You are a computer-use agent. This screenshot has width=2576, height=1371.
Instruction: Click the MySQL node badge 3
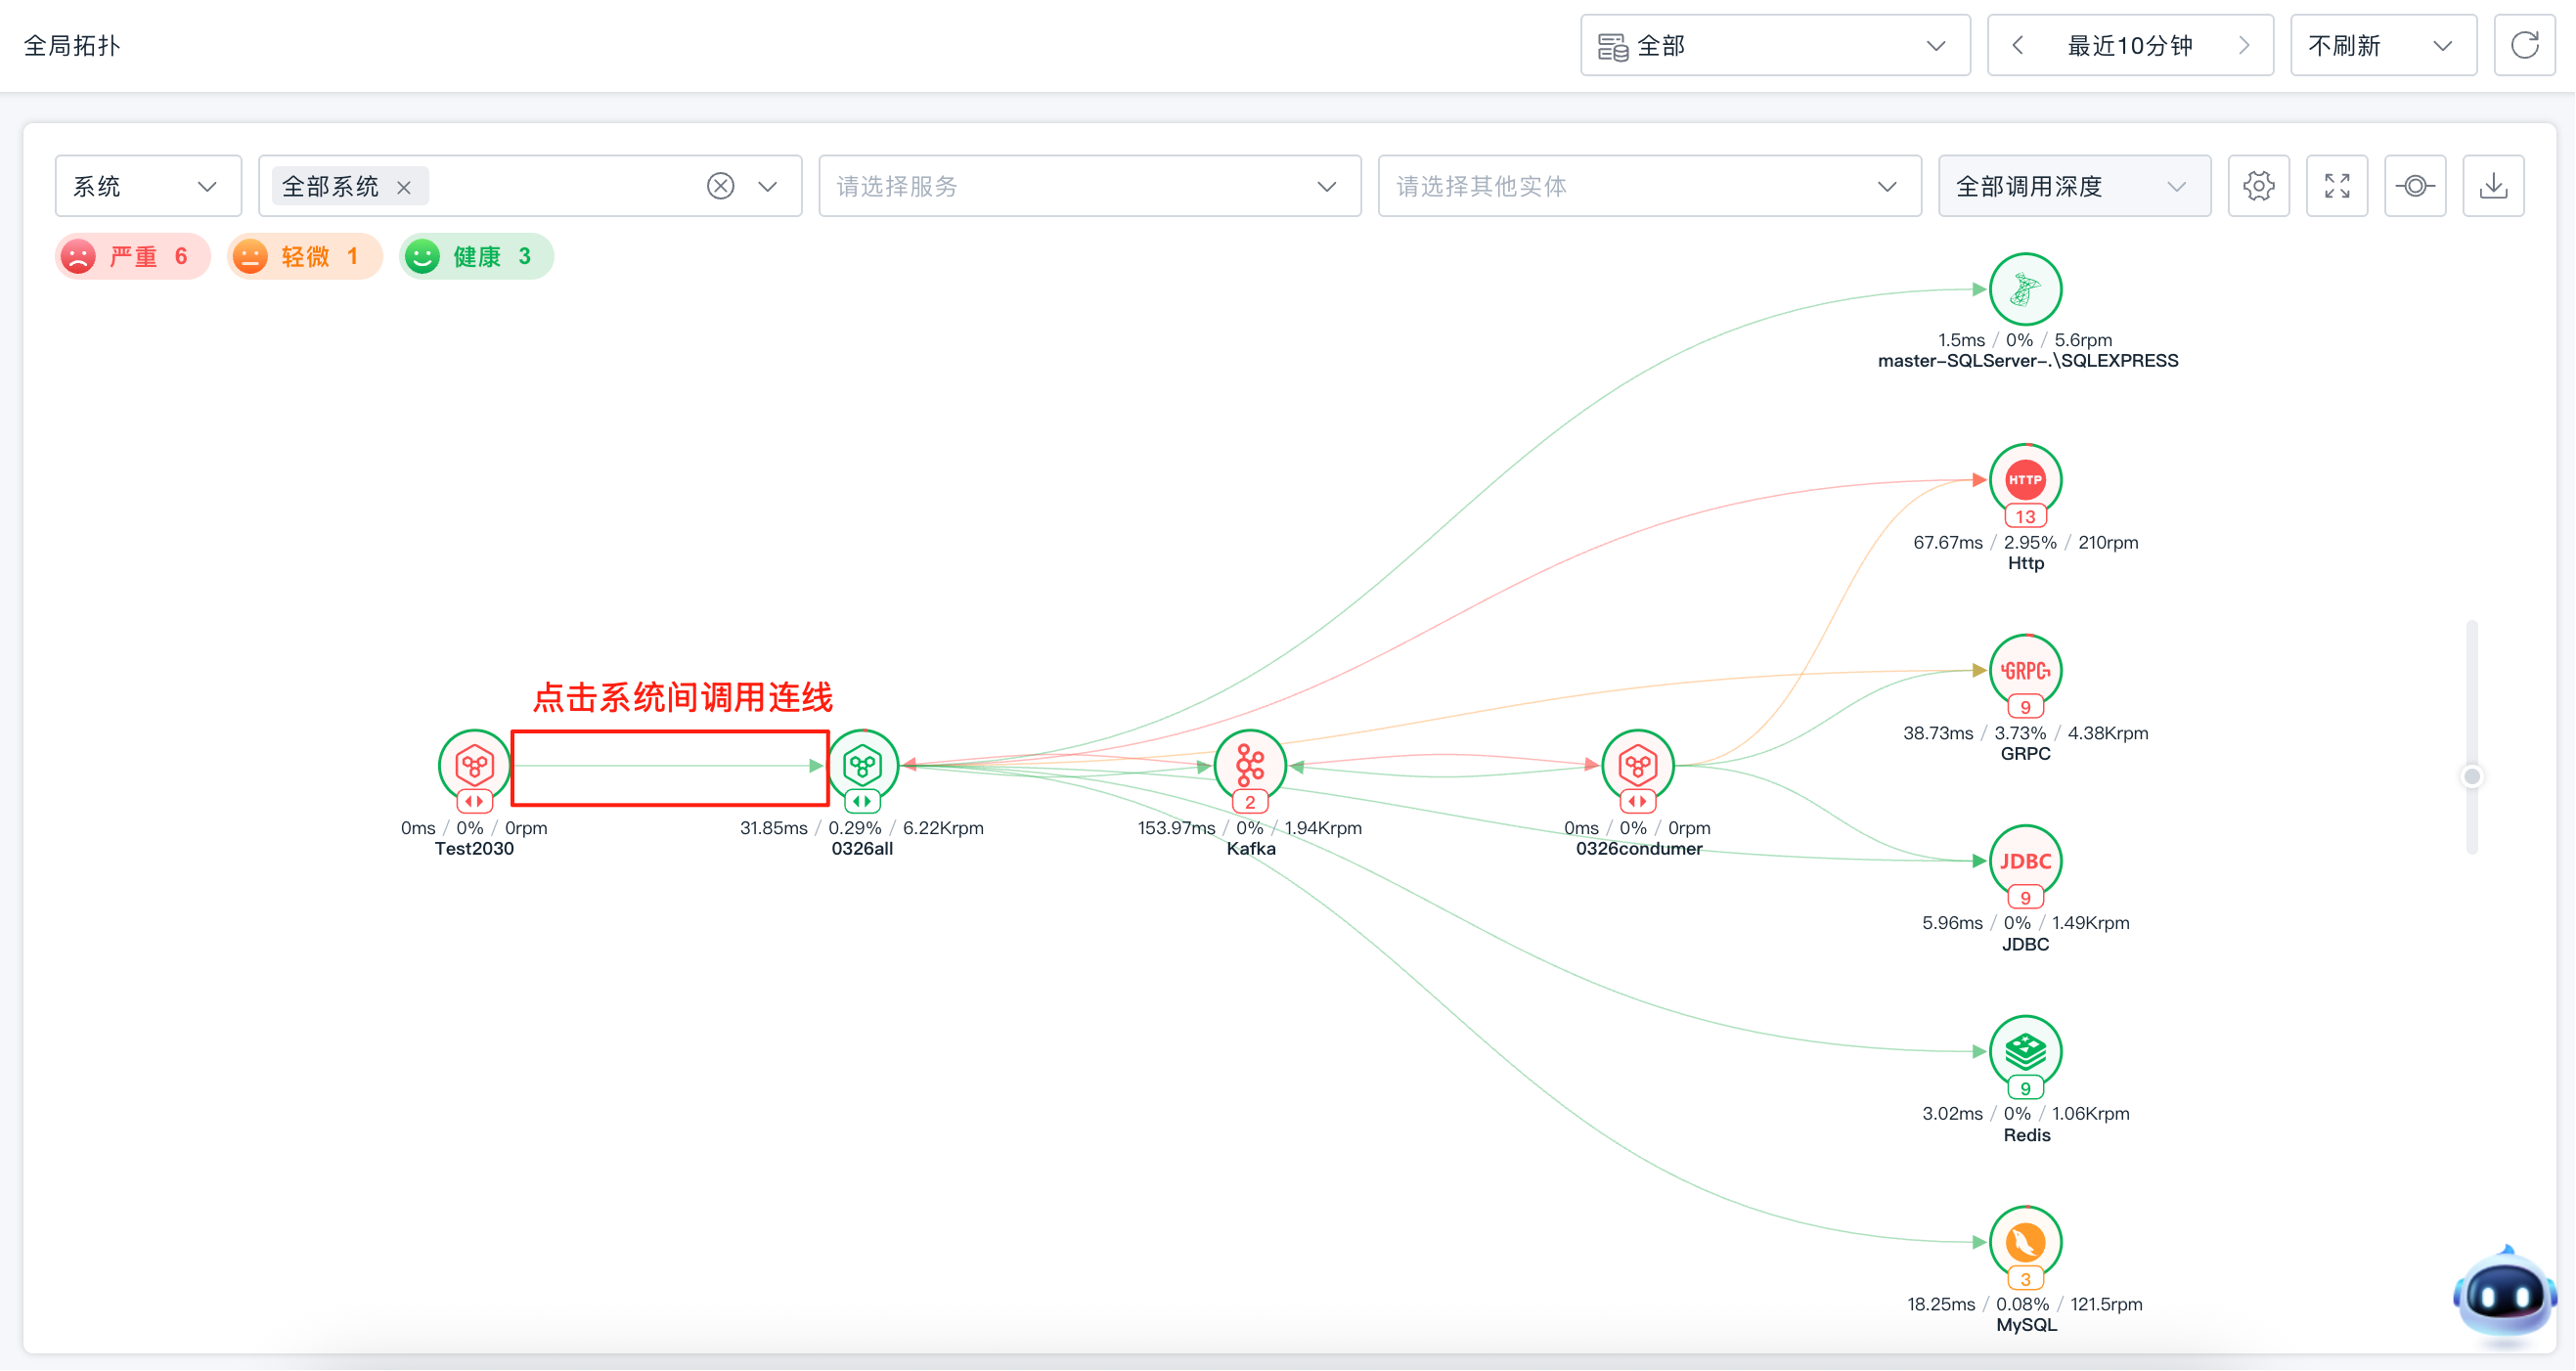[2025, 1279]
